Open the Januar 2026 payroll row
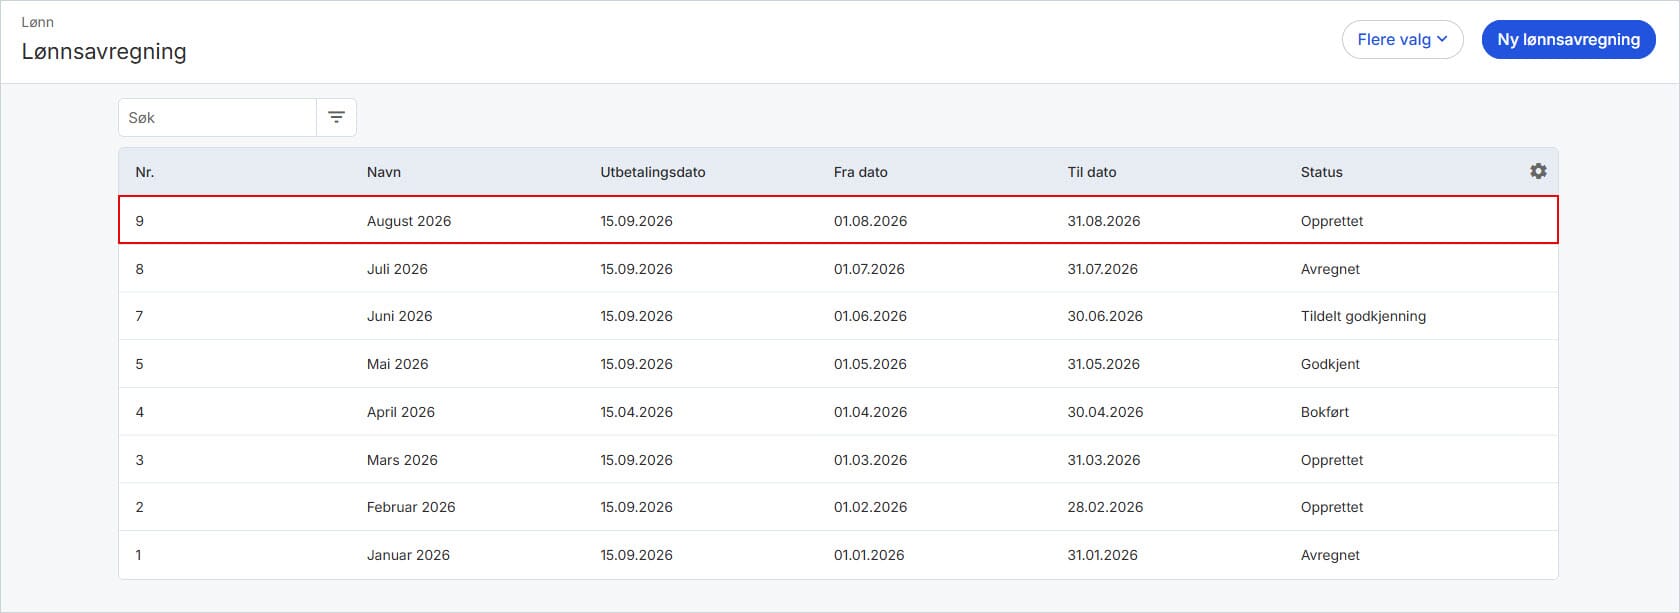The width and height of the screenshot is (1680, 613). pyautogui.click(x=838, y=555)
